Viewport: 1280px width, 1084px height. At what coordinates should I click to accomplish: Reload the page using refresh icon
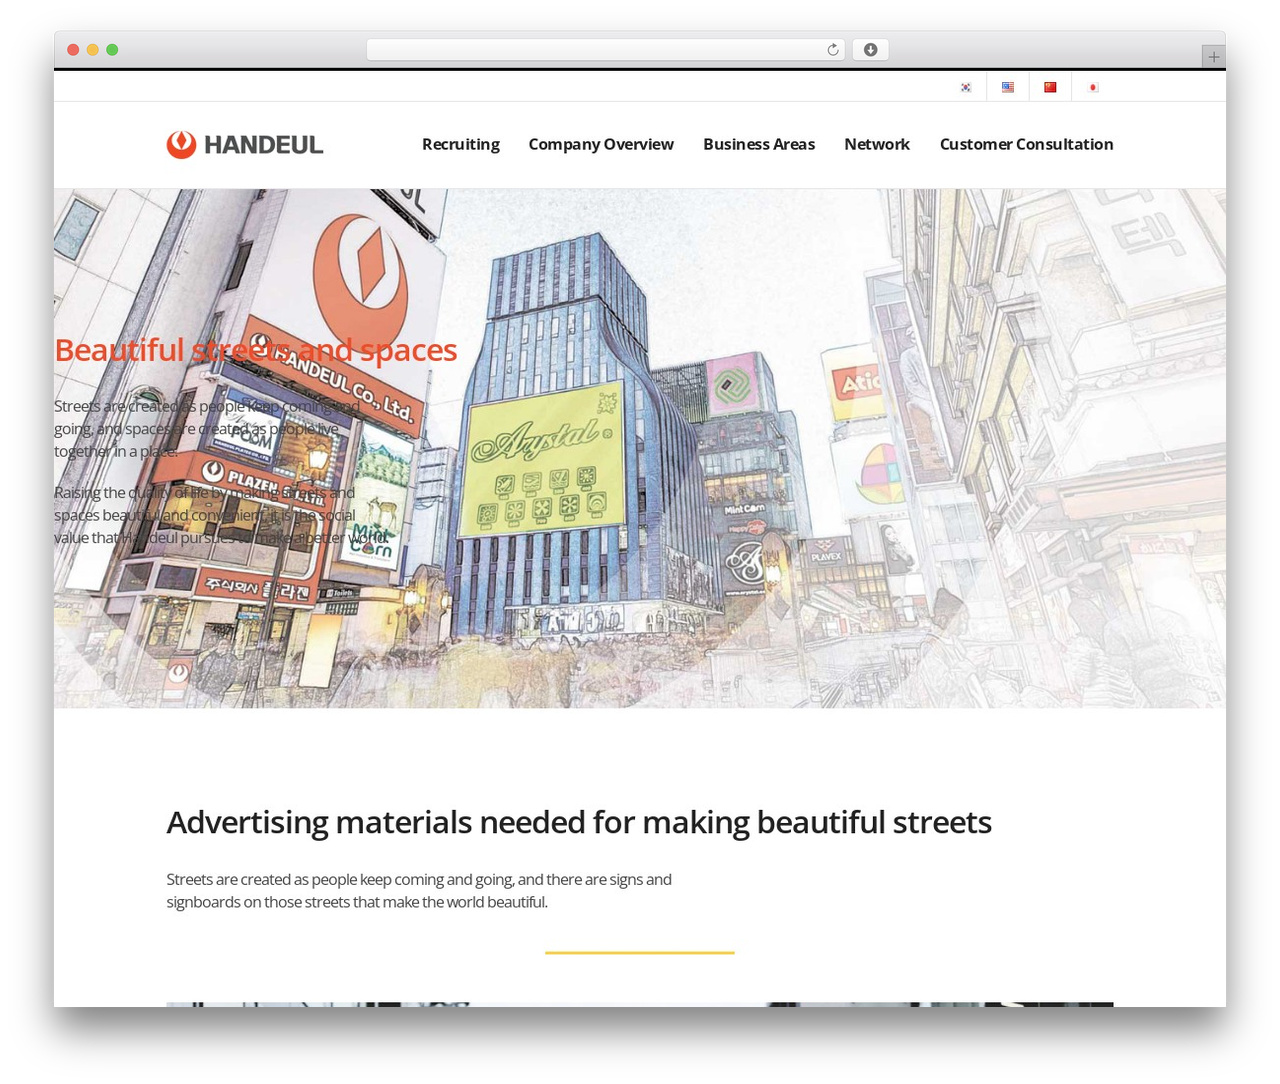[x=832, y=50]
